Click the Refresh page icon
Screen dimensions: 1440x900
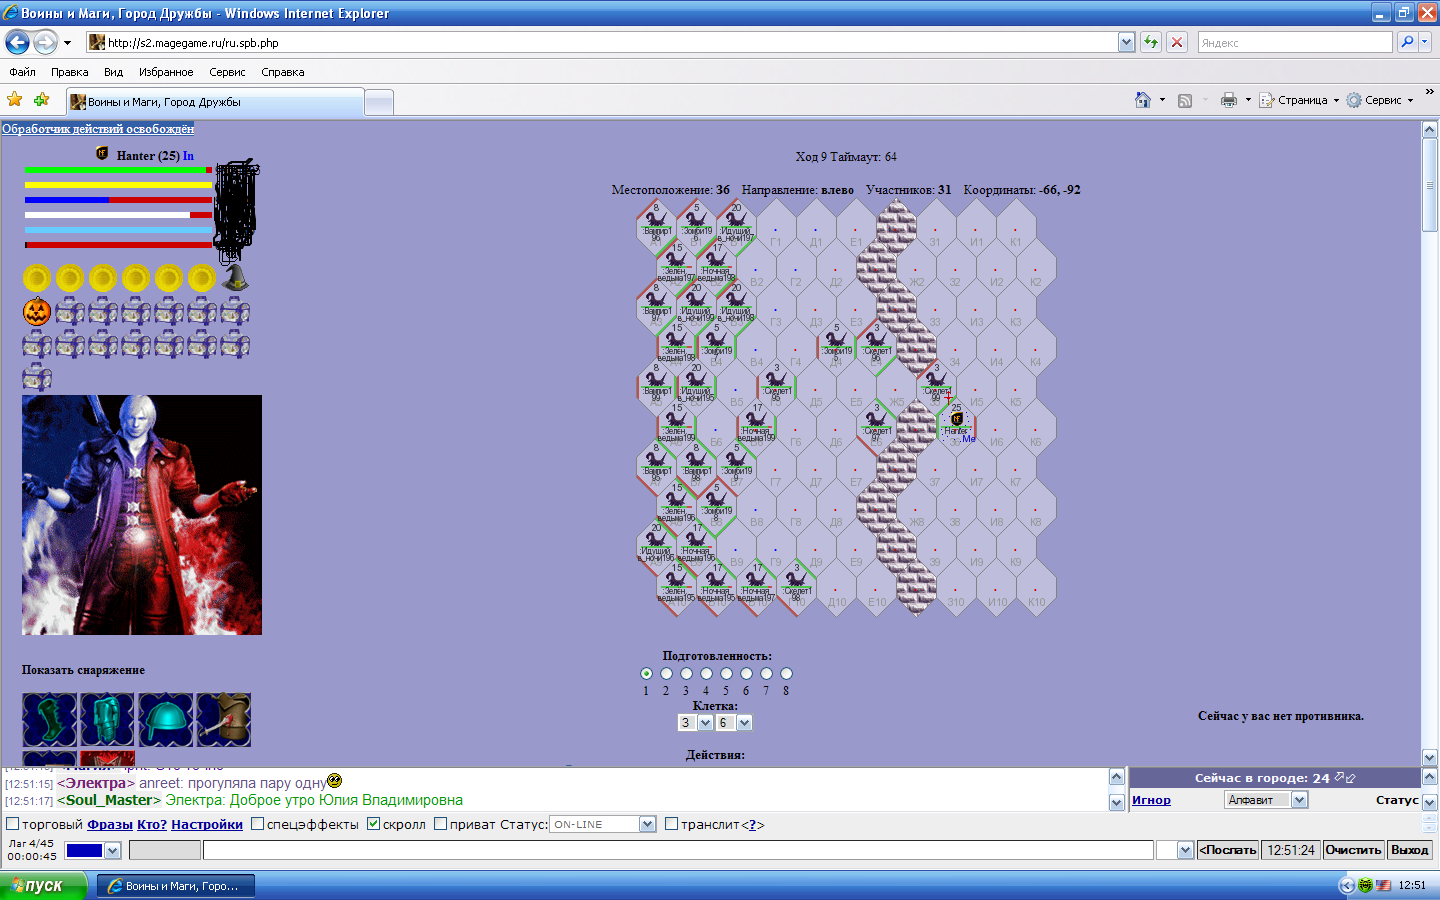[x=1151, y=42]
